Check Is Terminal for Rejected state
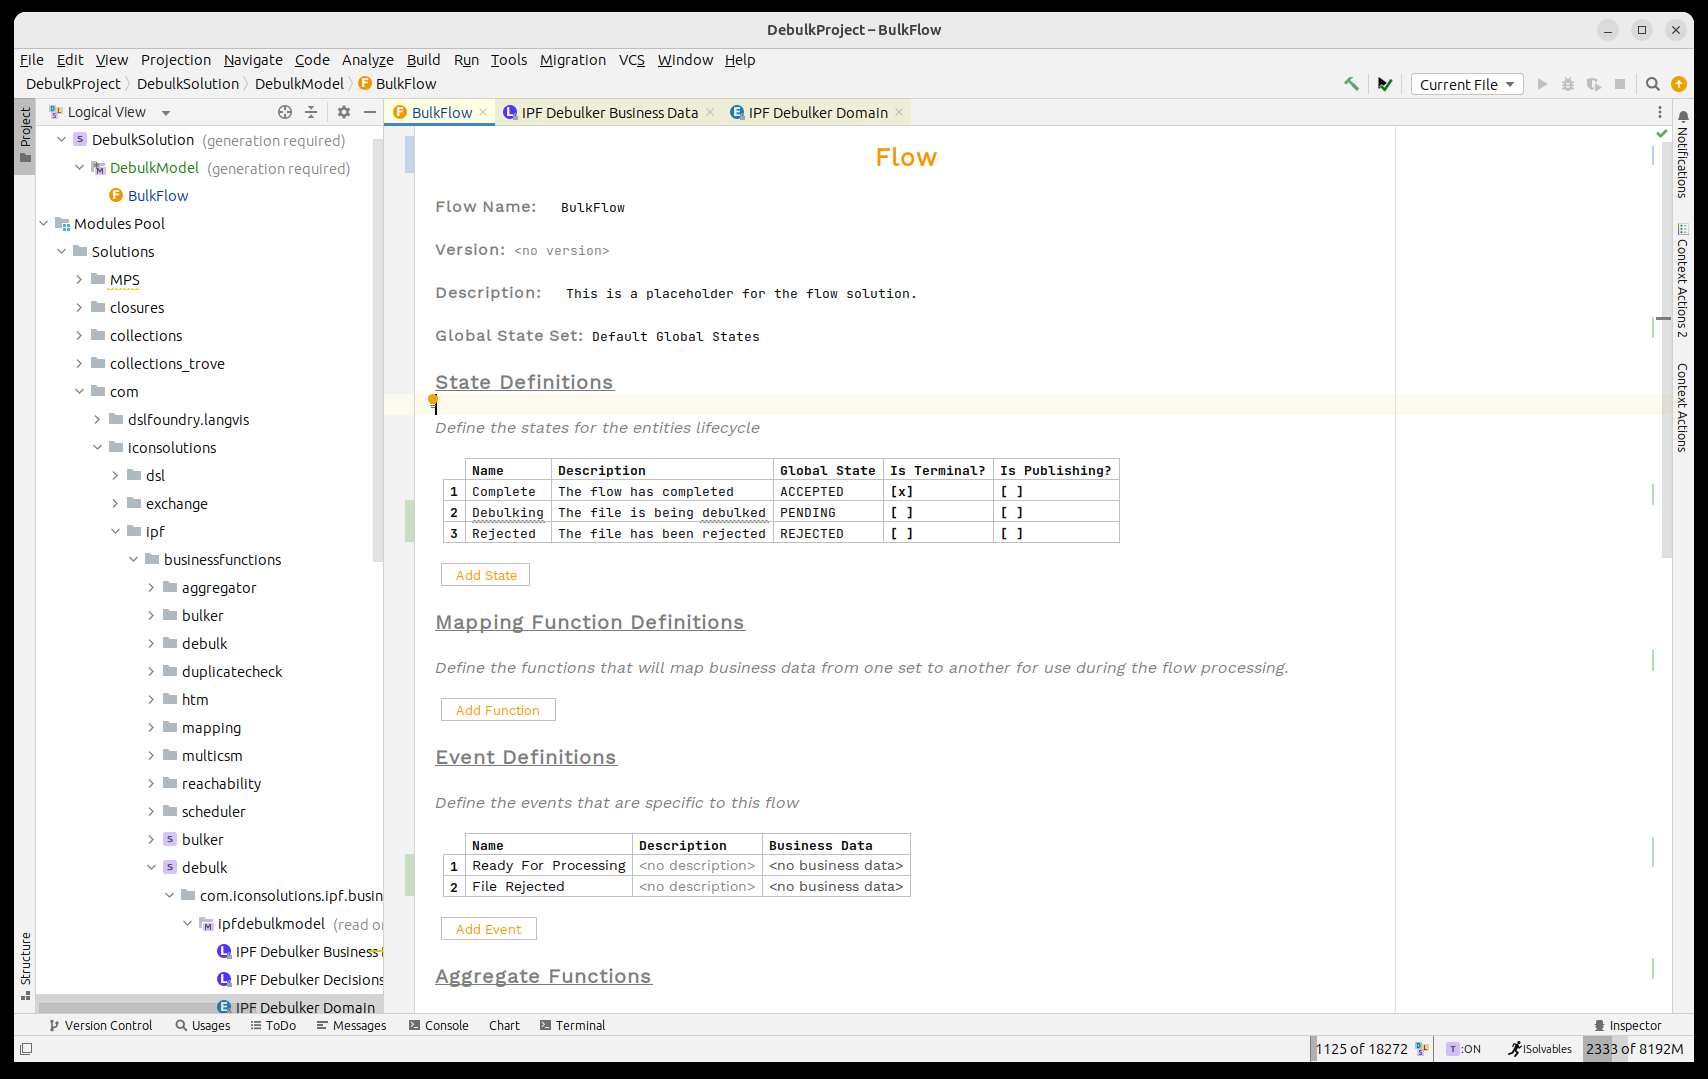Image resolution: width=1708 pixels, height=1079 pixels. pos(901,534)
